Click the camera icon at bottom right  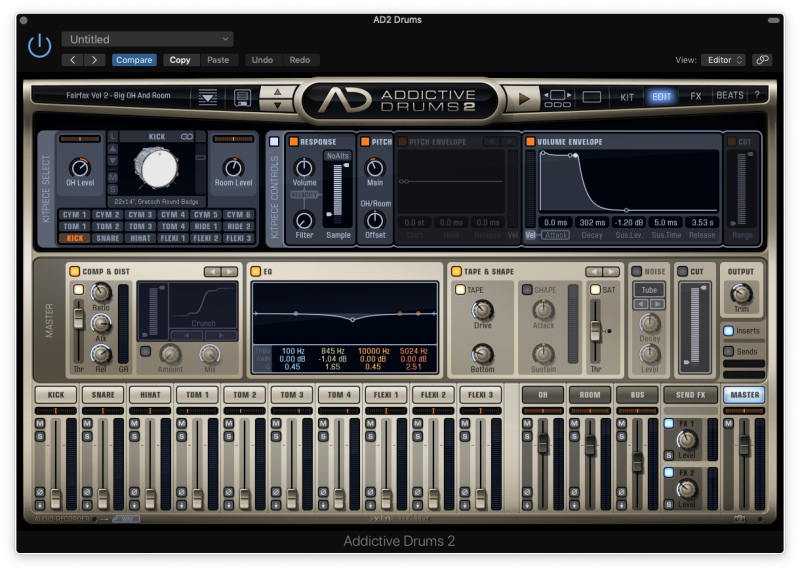(x=739, y=519)
